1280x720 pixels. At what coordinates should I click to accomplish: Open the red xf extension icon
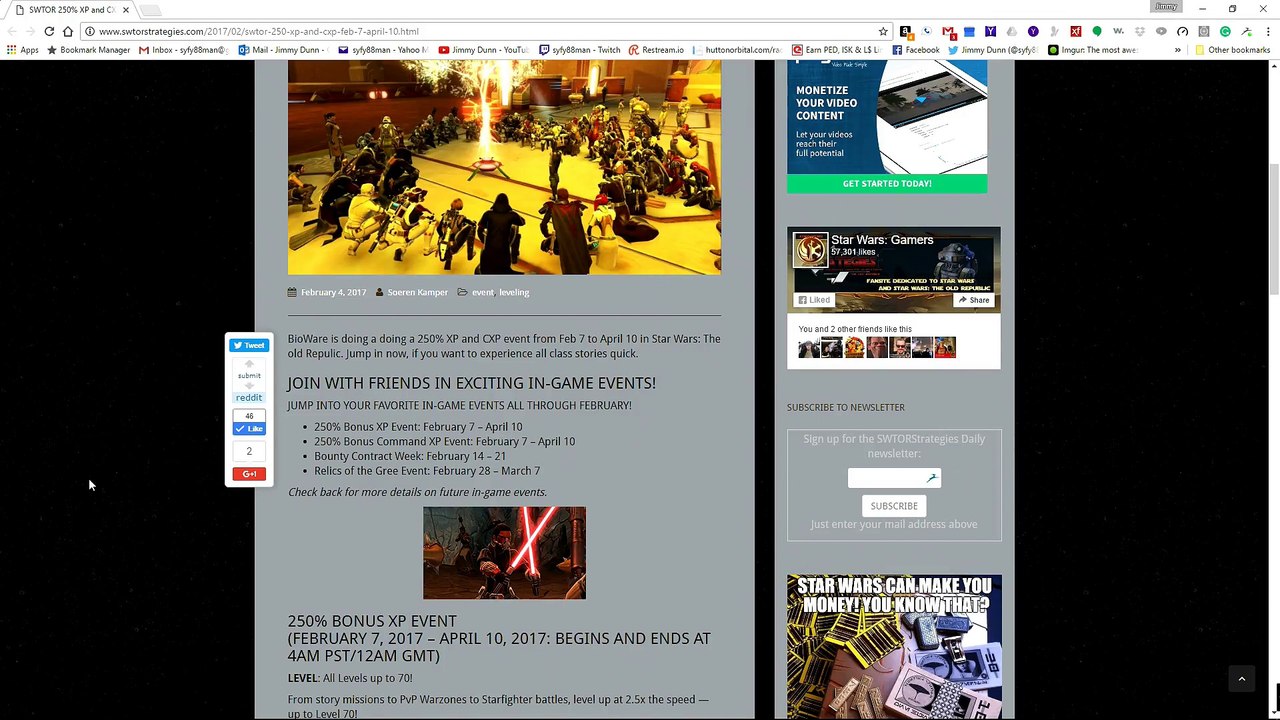click(1075, 31)
